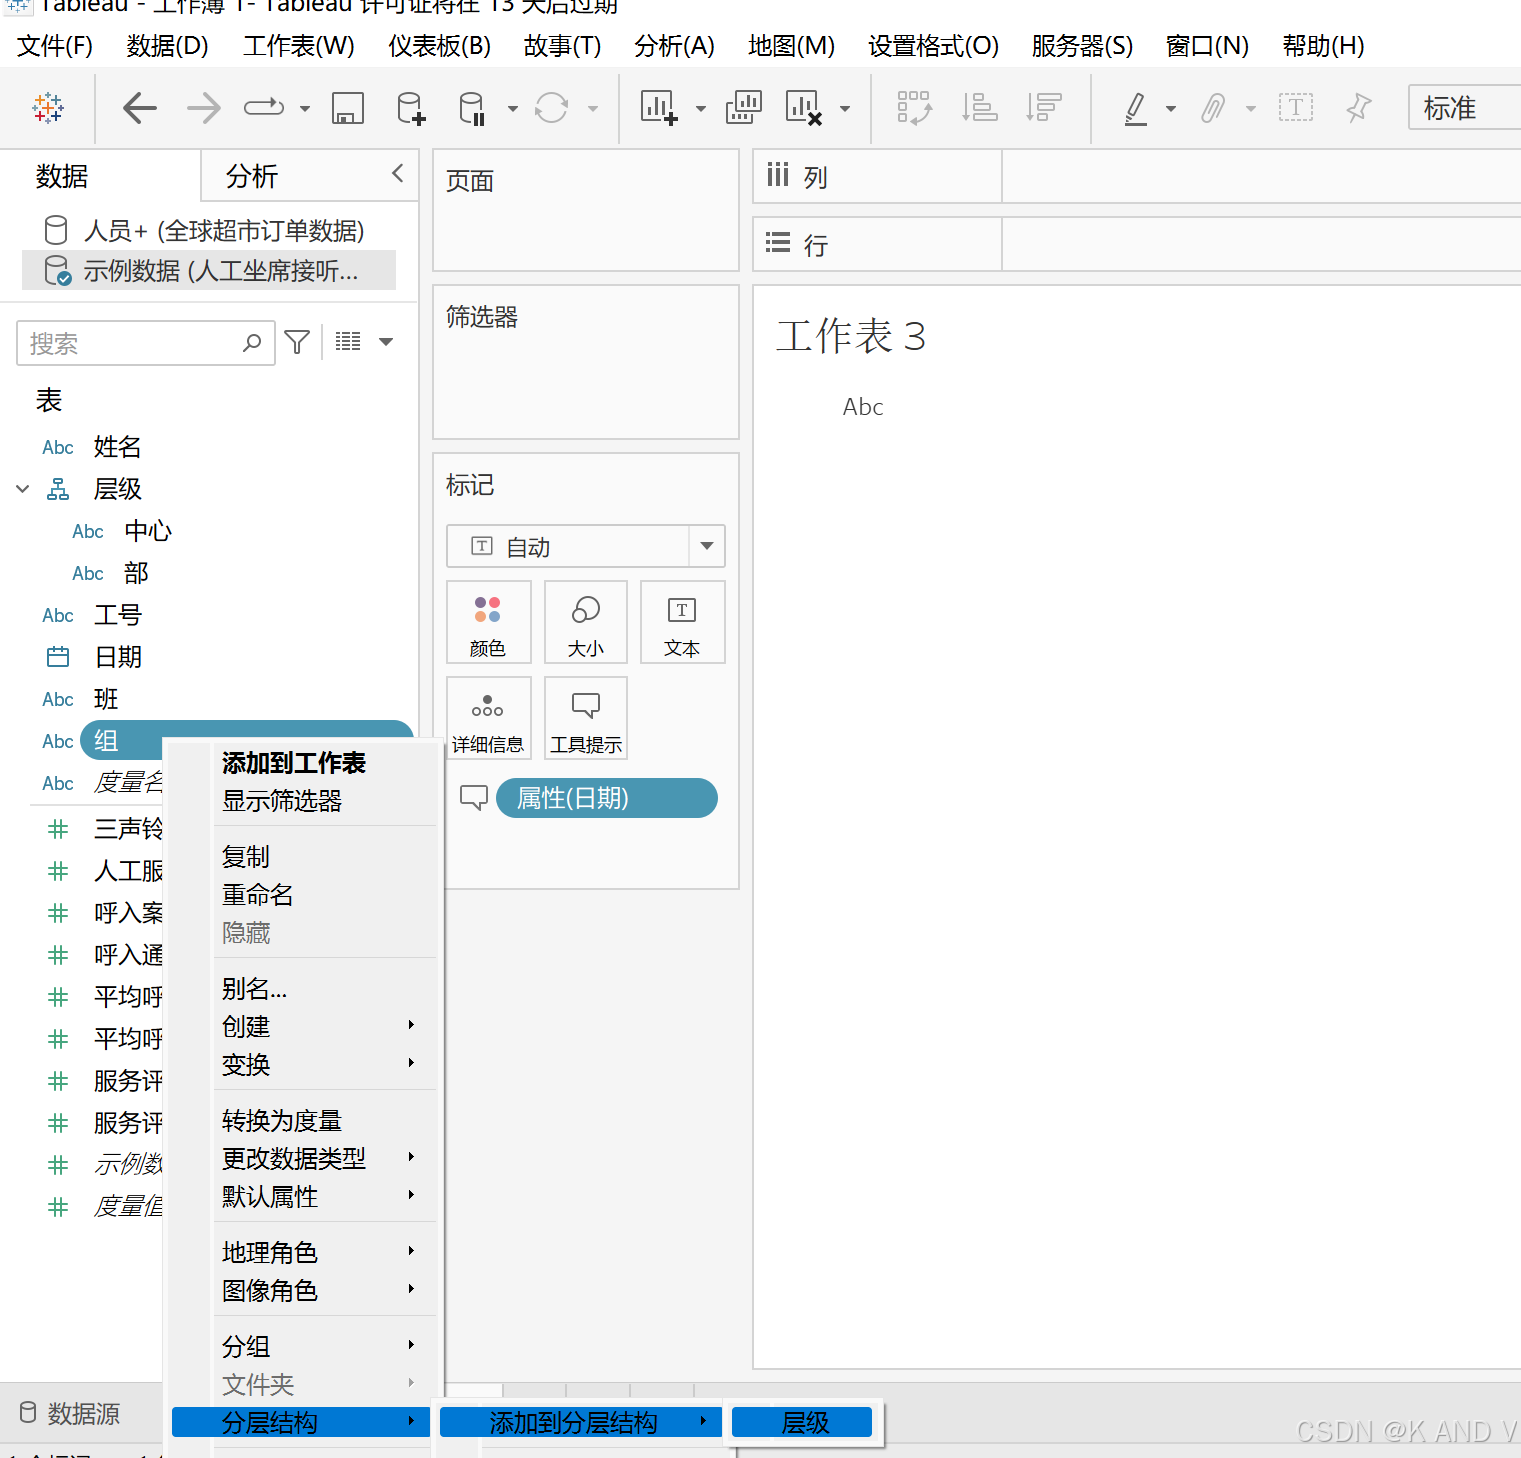
Task: Select the 人员+ data source
Action: pos(208,231)
